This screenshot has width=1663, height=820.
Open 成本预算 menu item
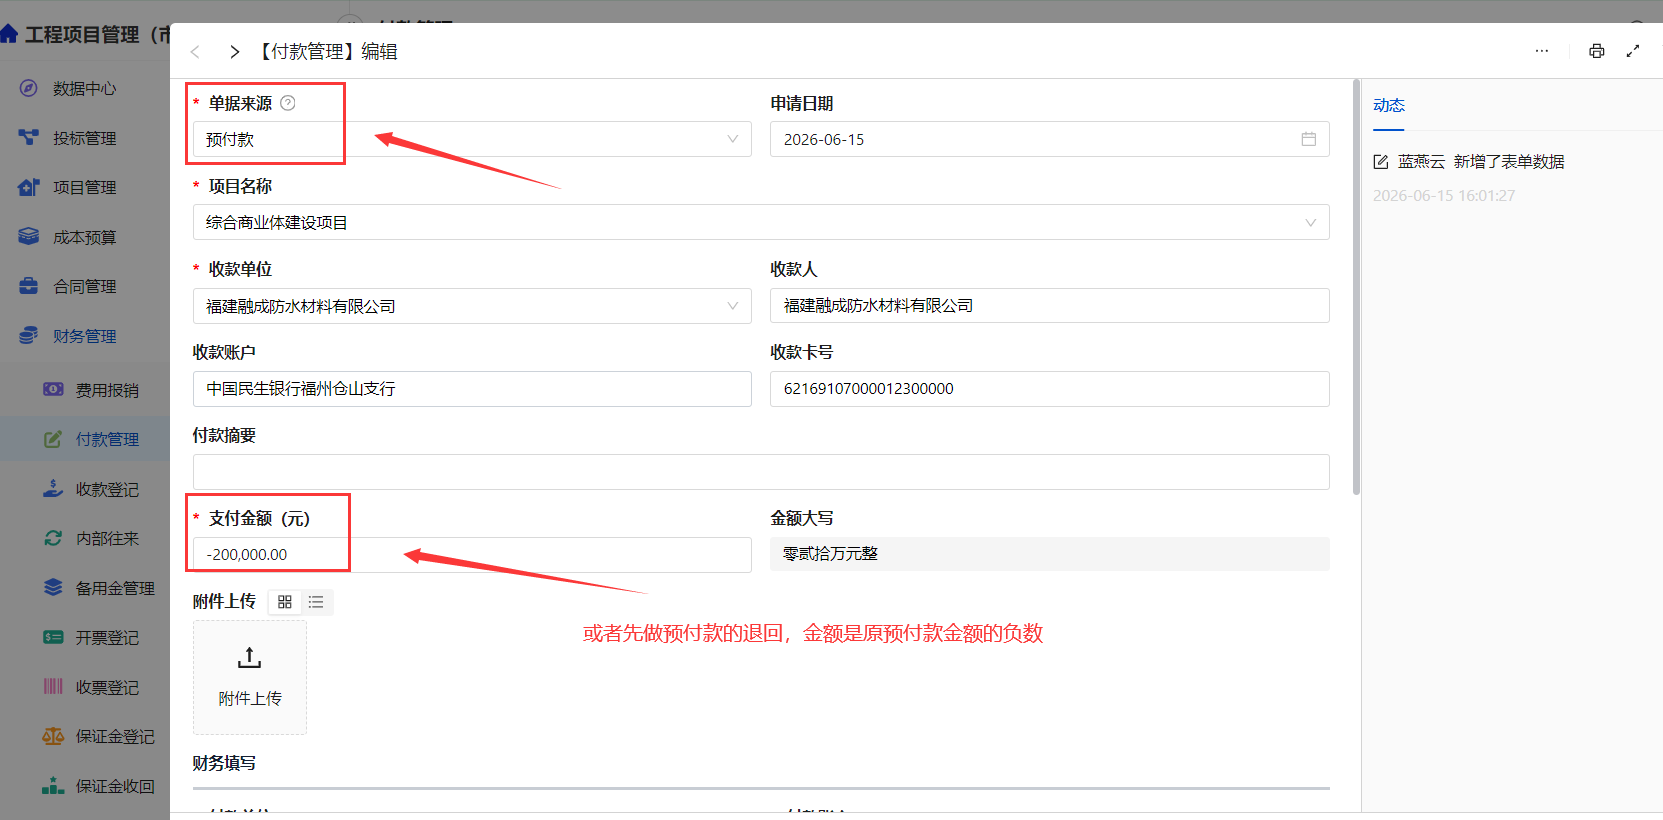[85, 237]
